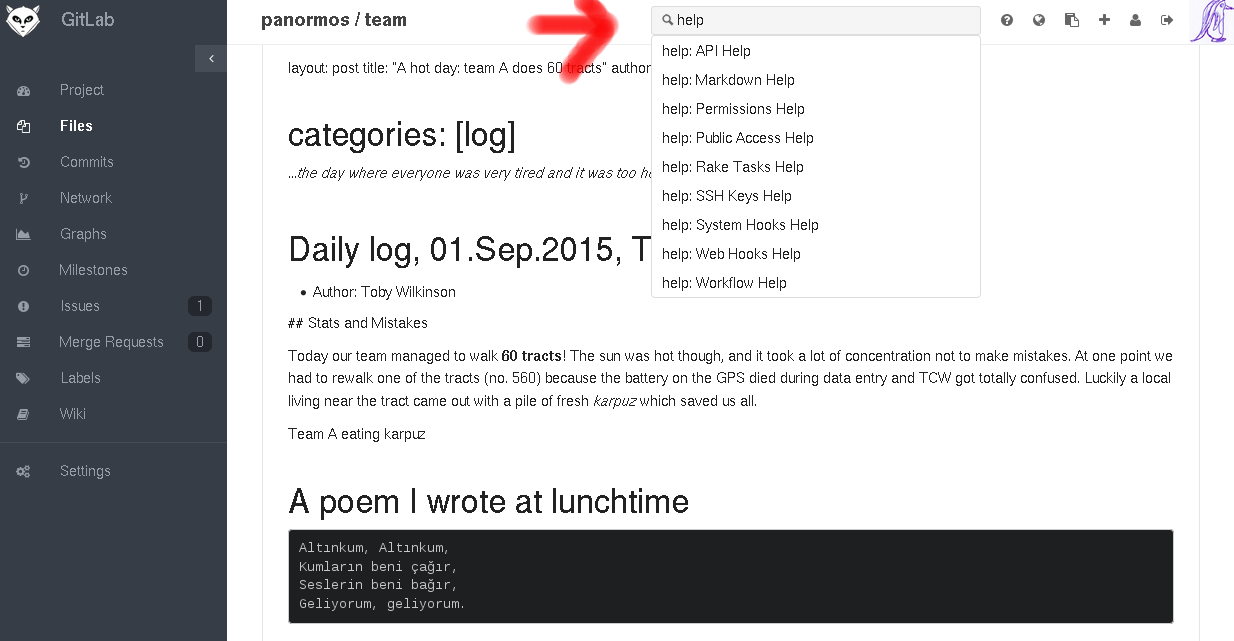The width and height of the screenshot is (1234, 641).
Task: Select 'help: Markdown Help' suggestion
Action: click(x=728, y=80)
